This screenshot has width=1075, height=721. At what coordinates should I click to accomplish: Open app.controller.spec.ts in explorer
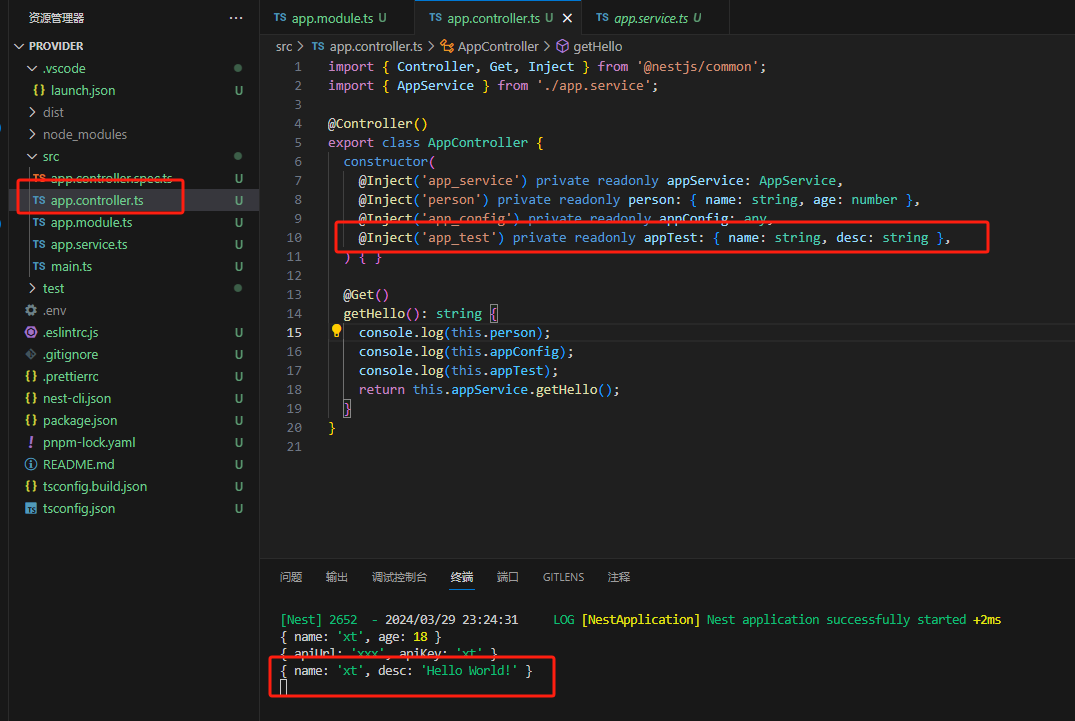click(x=111, y=178)
